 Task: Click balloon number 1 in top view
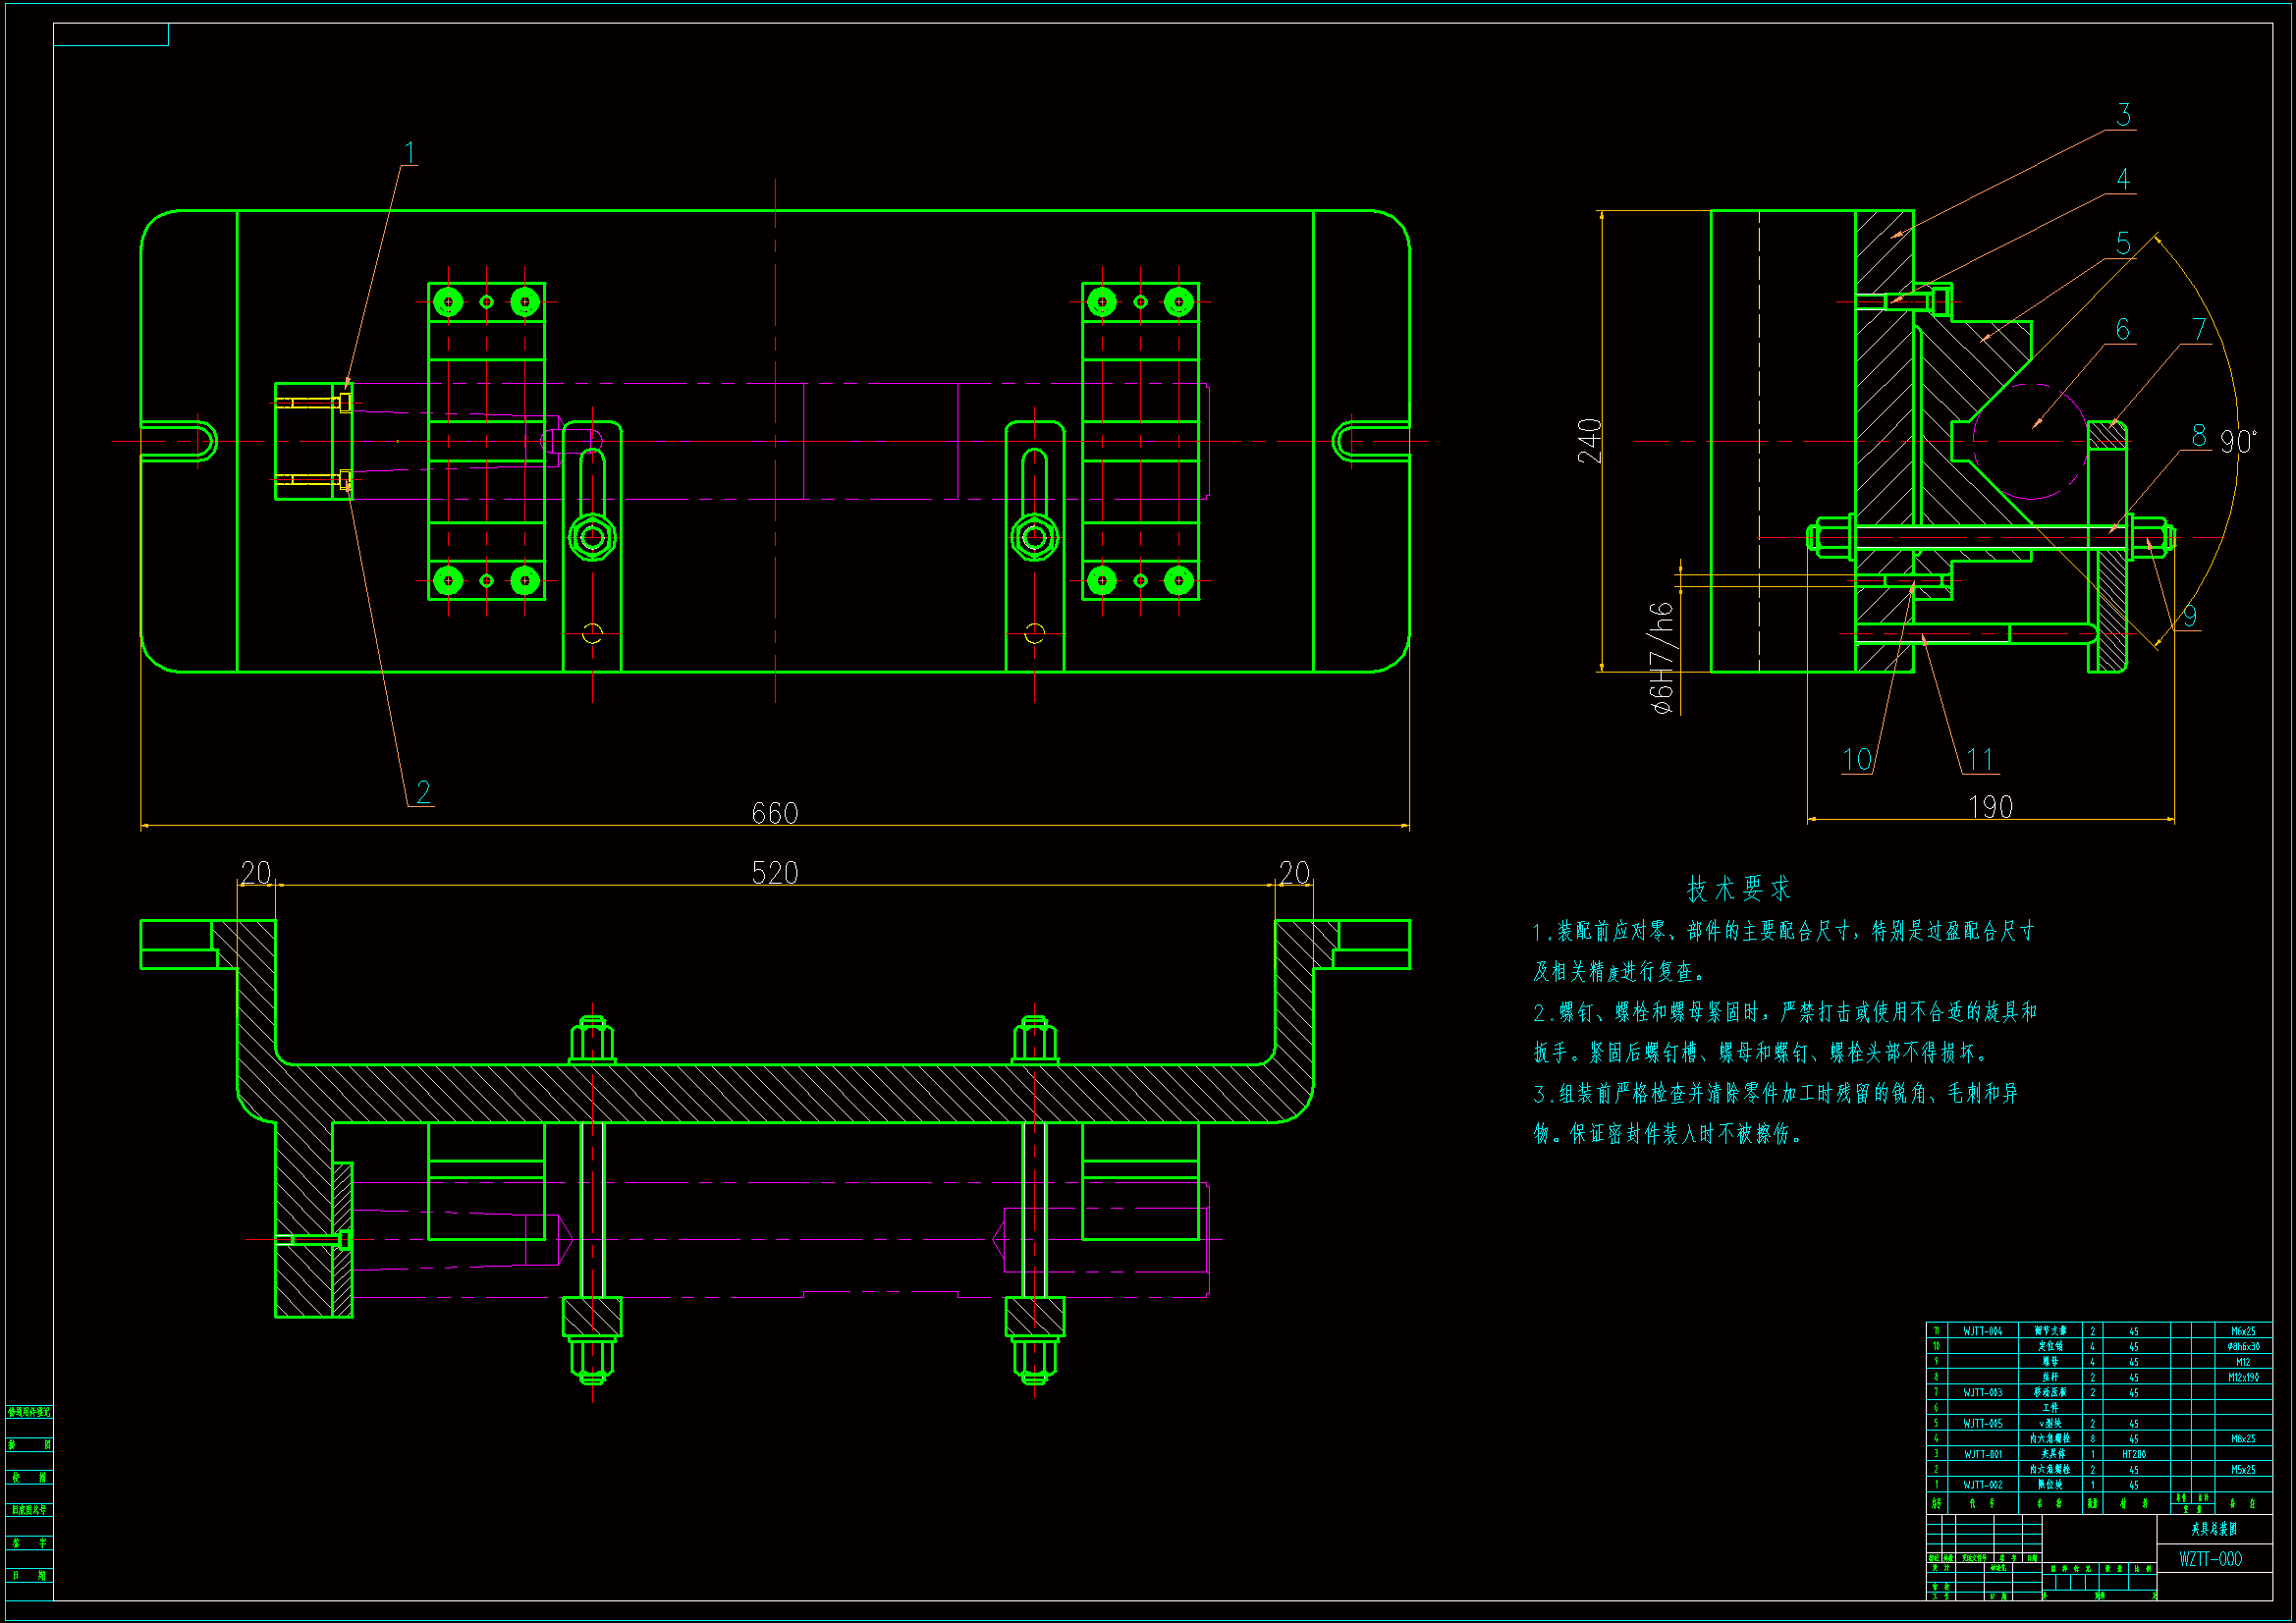[x=409, y=153]
